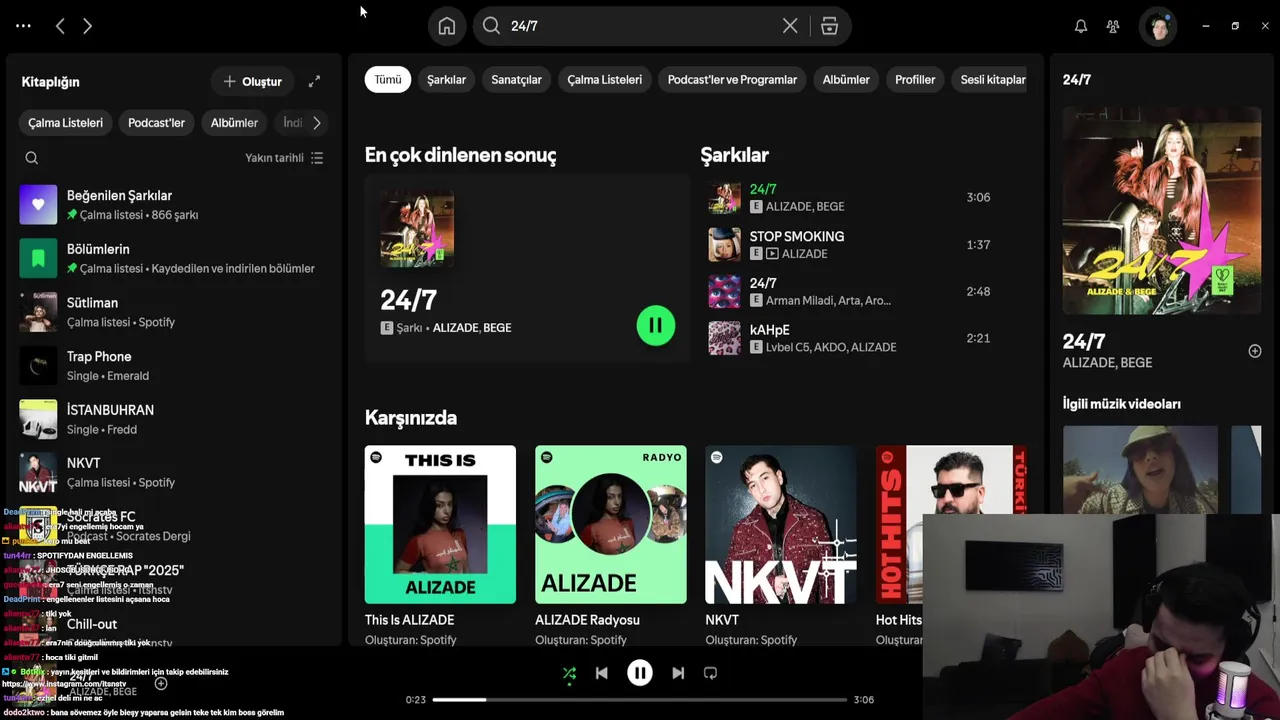Screen dimensions: 1280x720
Task: Open Beğenilen Şarkılar playlist
Action: [x=173, y=204]
